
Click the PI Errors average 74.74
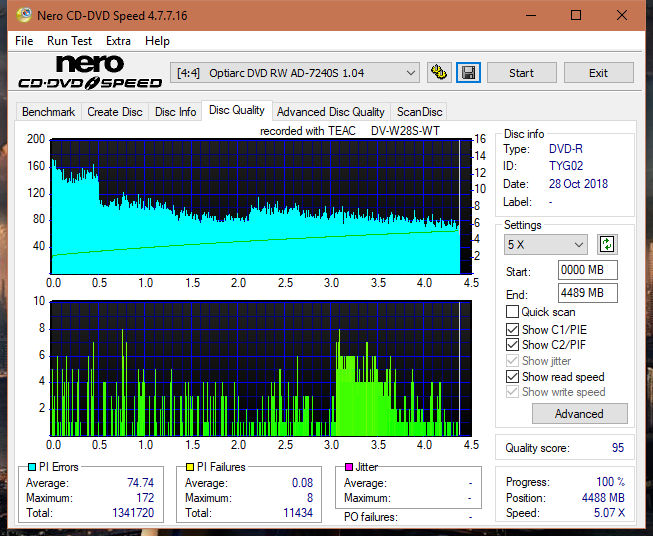click(141, 483)
